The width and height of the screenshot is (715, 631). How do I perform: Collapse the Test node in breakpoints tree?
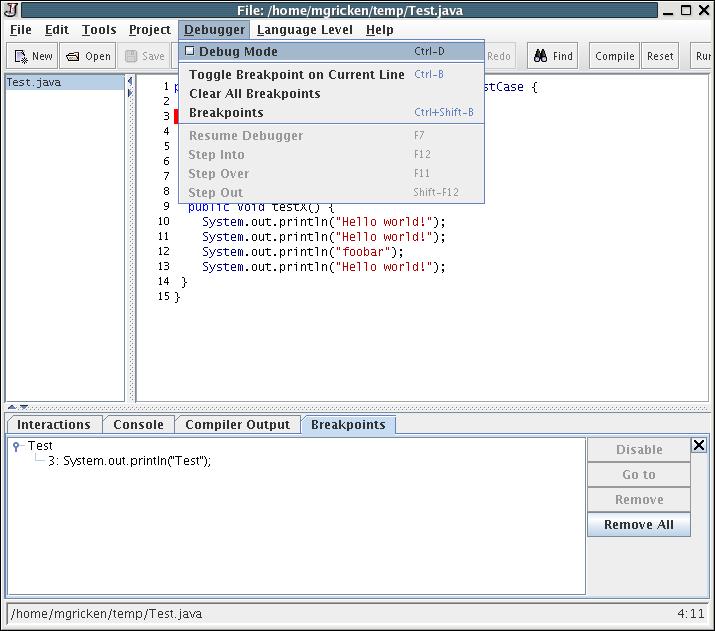click(16, 447)
